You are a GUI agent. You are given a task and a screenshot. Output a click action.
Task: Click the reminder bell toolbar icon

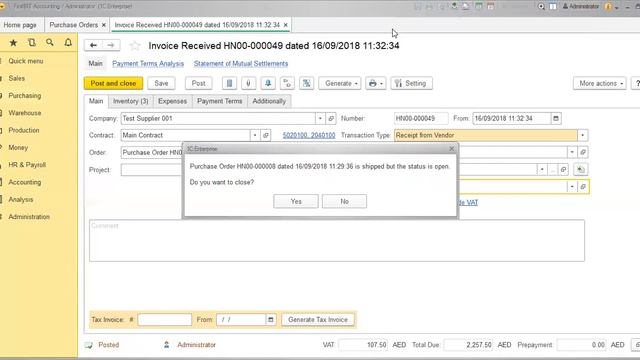point(268,83)
